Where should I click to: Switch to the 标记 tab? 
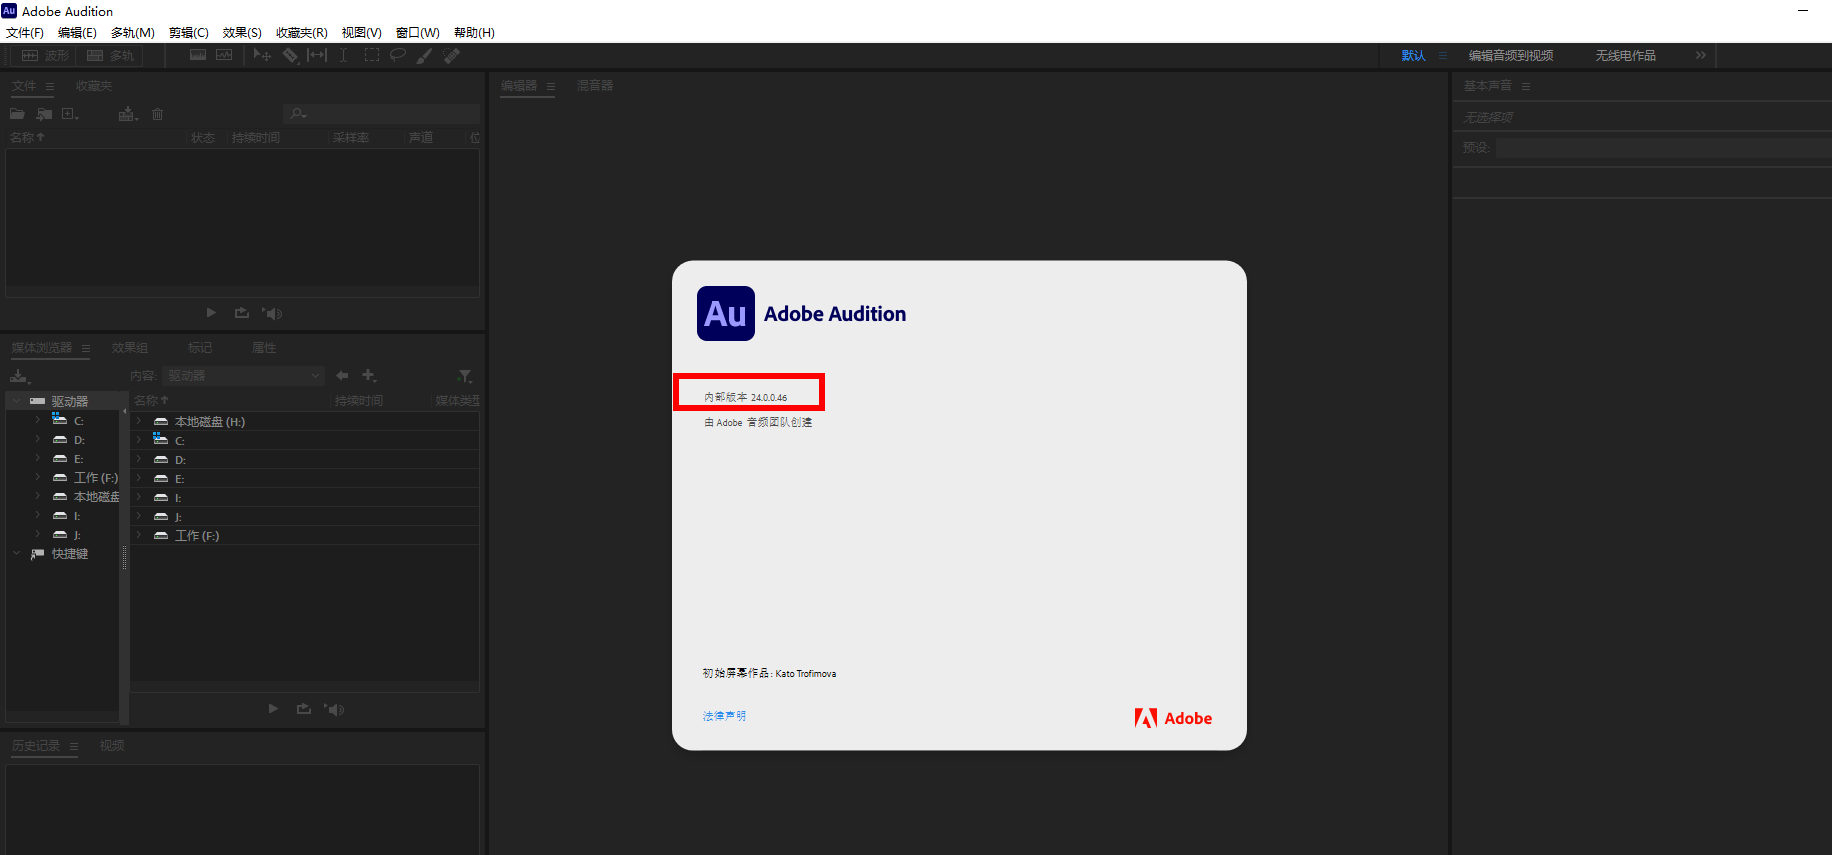[200, 348]
